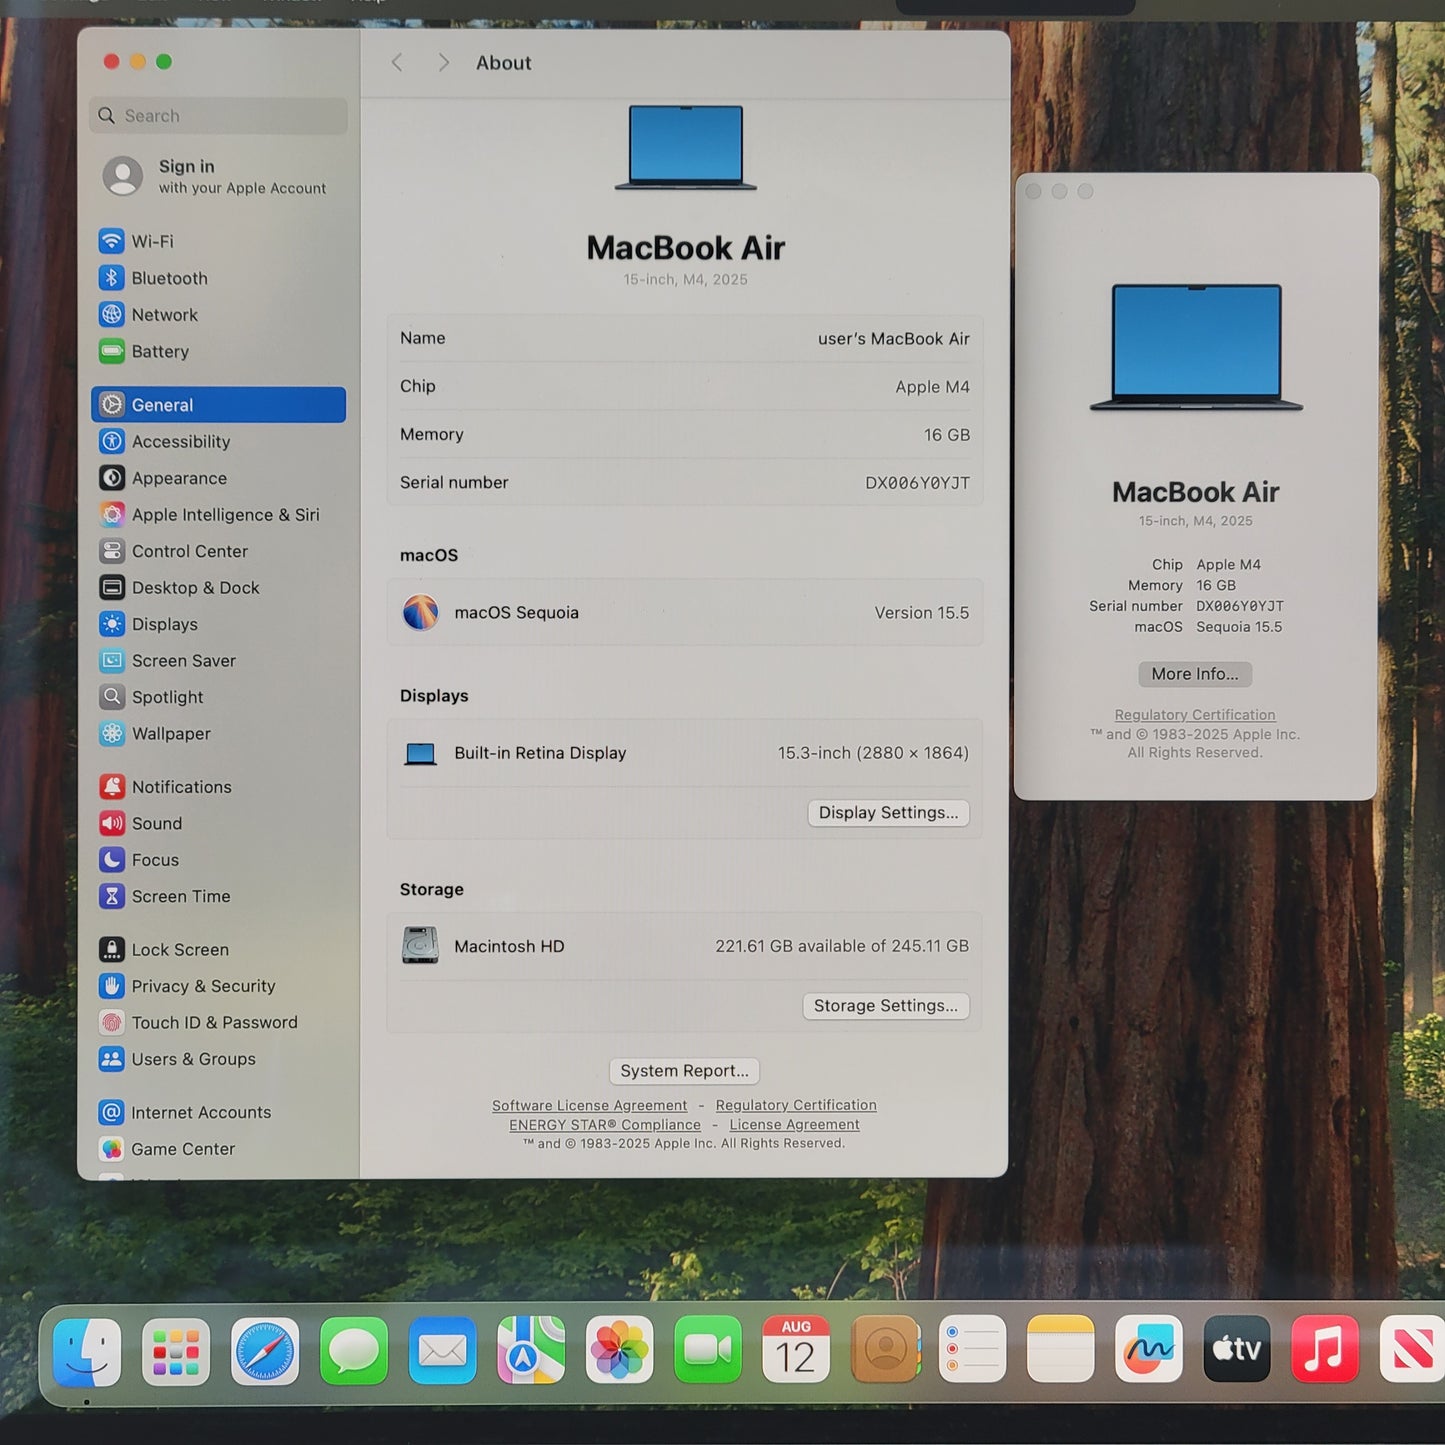This screenshot has width=1445, height=1445.
Task: Open Mail app in the Dock
Action: [x=442, y=1351]
